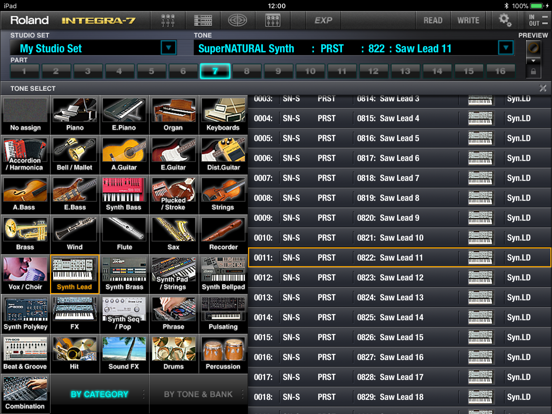Screen dimensions: 552x414
Task: Switch to part 10
Action: [310, 71]
